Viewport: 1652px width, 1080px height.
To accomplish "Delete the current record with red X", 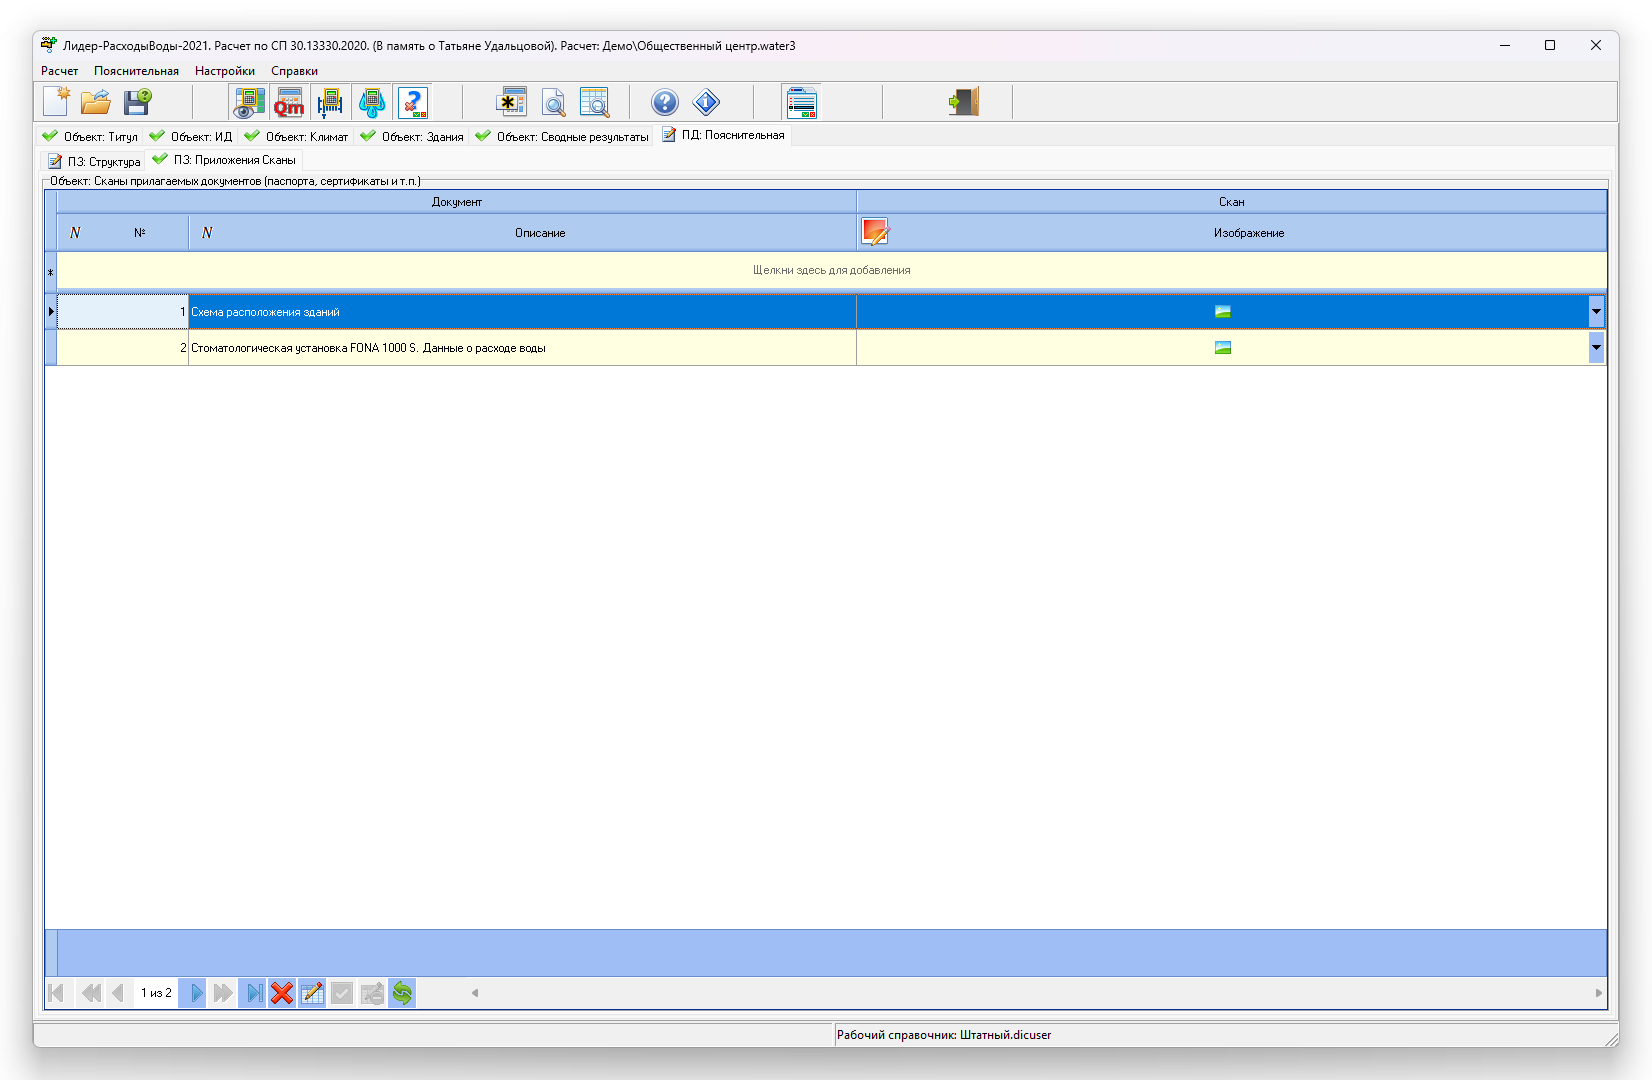I will coord(282,993).
